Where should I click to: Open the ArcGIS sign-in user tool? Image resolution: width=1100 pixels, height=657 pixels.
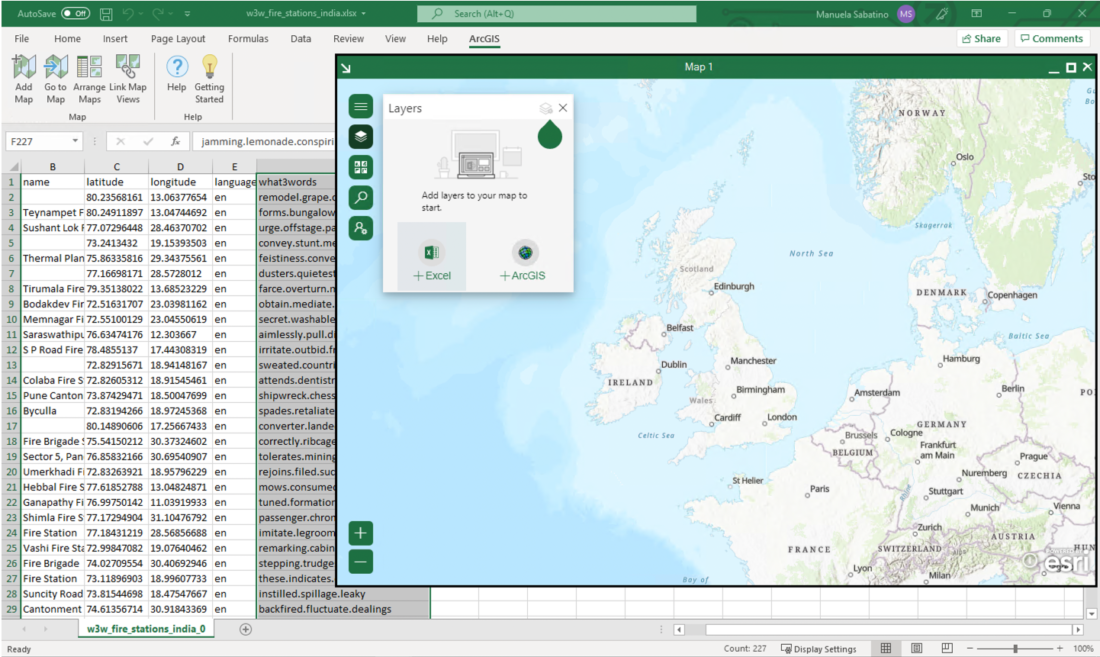pyautogui.click(x=361, y=228)
